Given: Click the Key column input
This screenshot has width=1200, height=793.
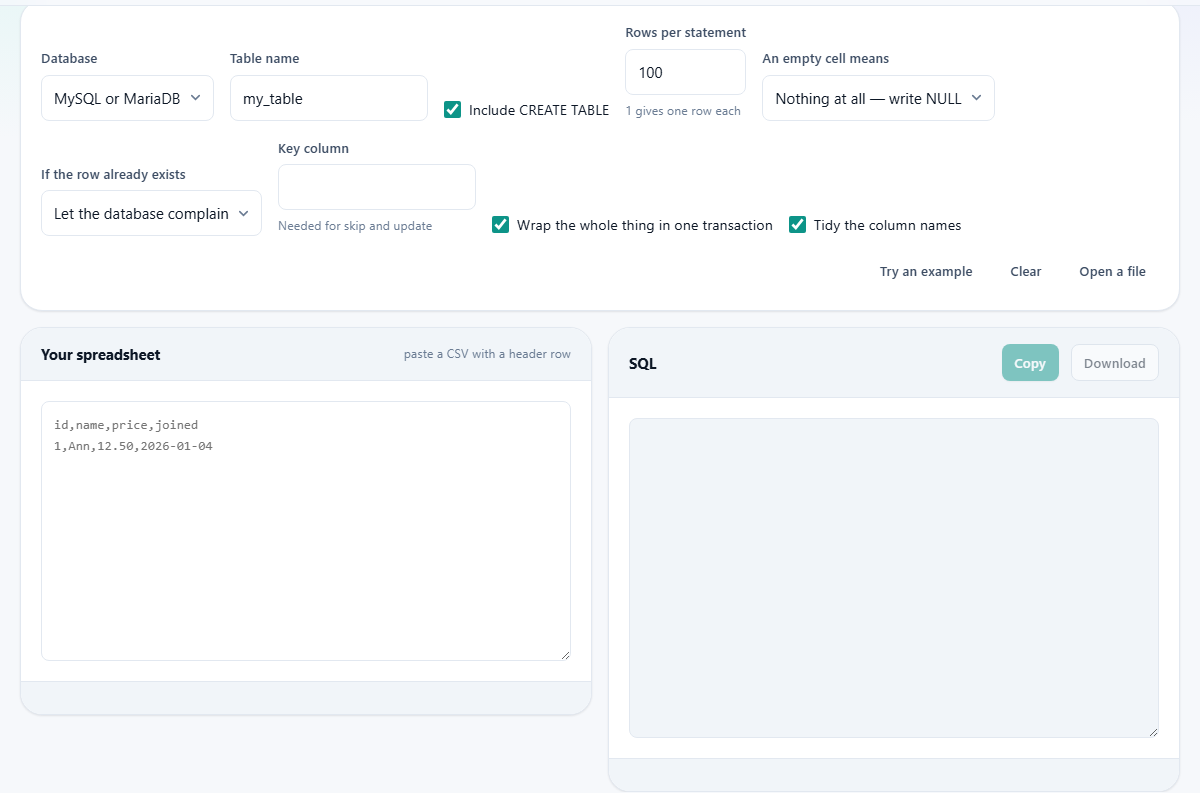Looking at the screenshot, I should coord(377,187).
